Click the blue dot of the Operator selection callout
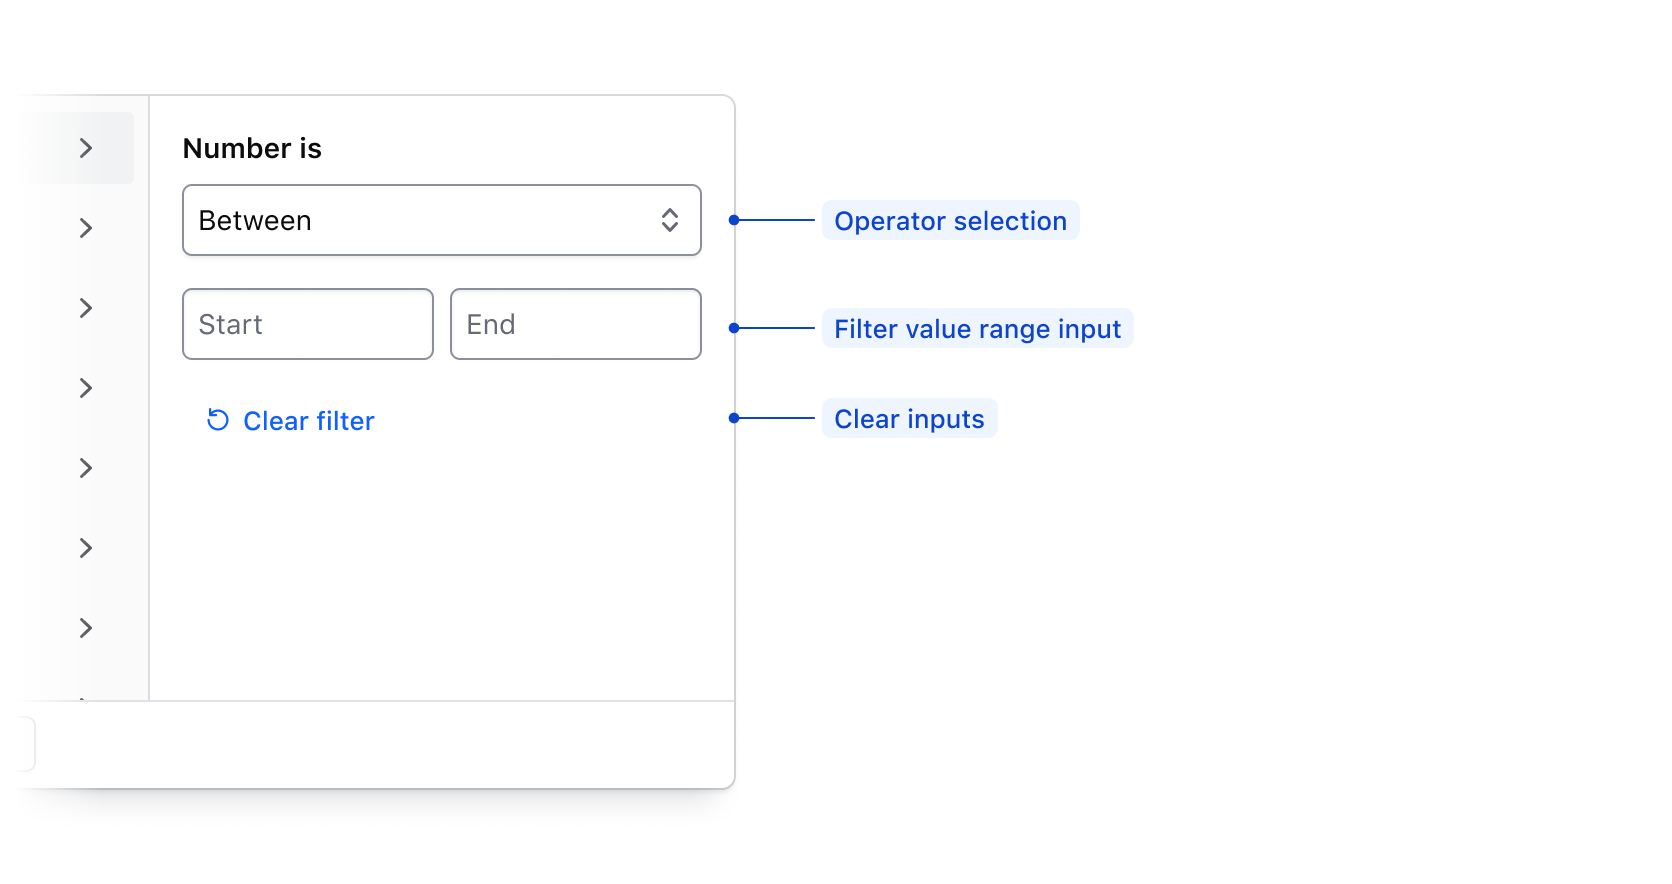 pos(734,220)
